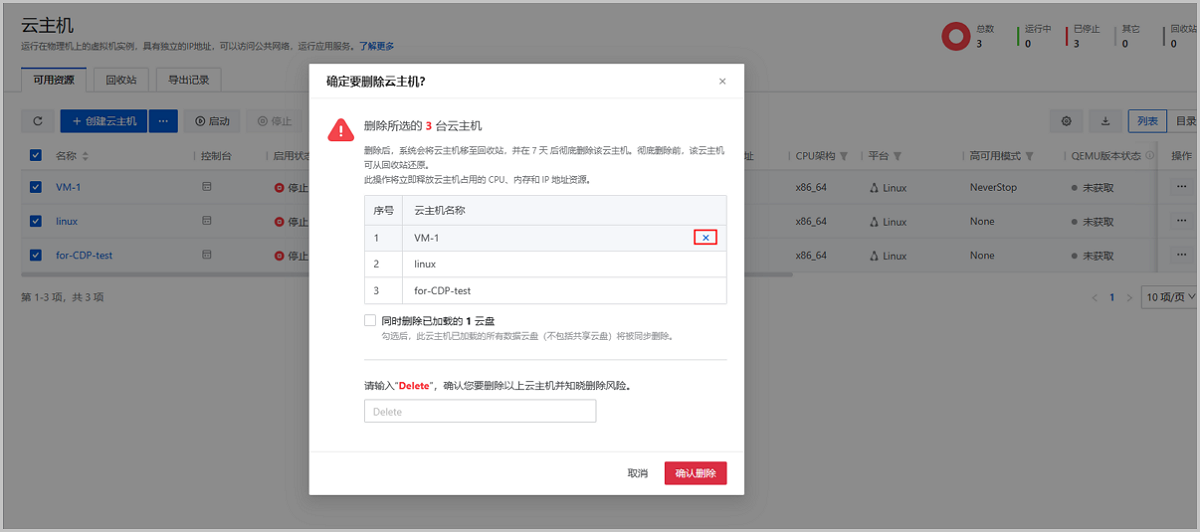1200x532 pixels.
Task: Uncheck the for-CDP-test row checkbox
Action: click(36, 255)
